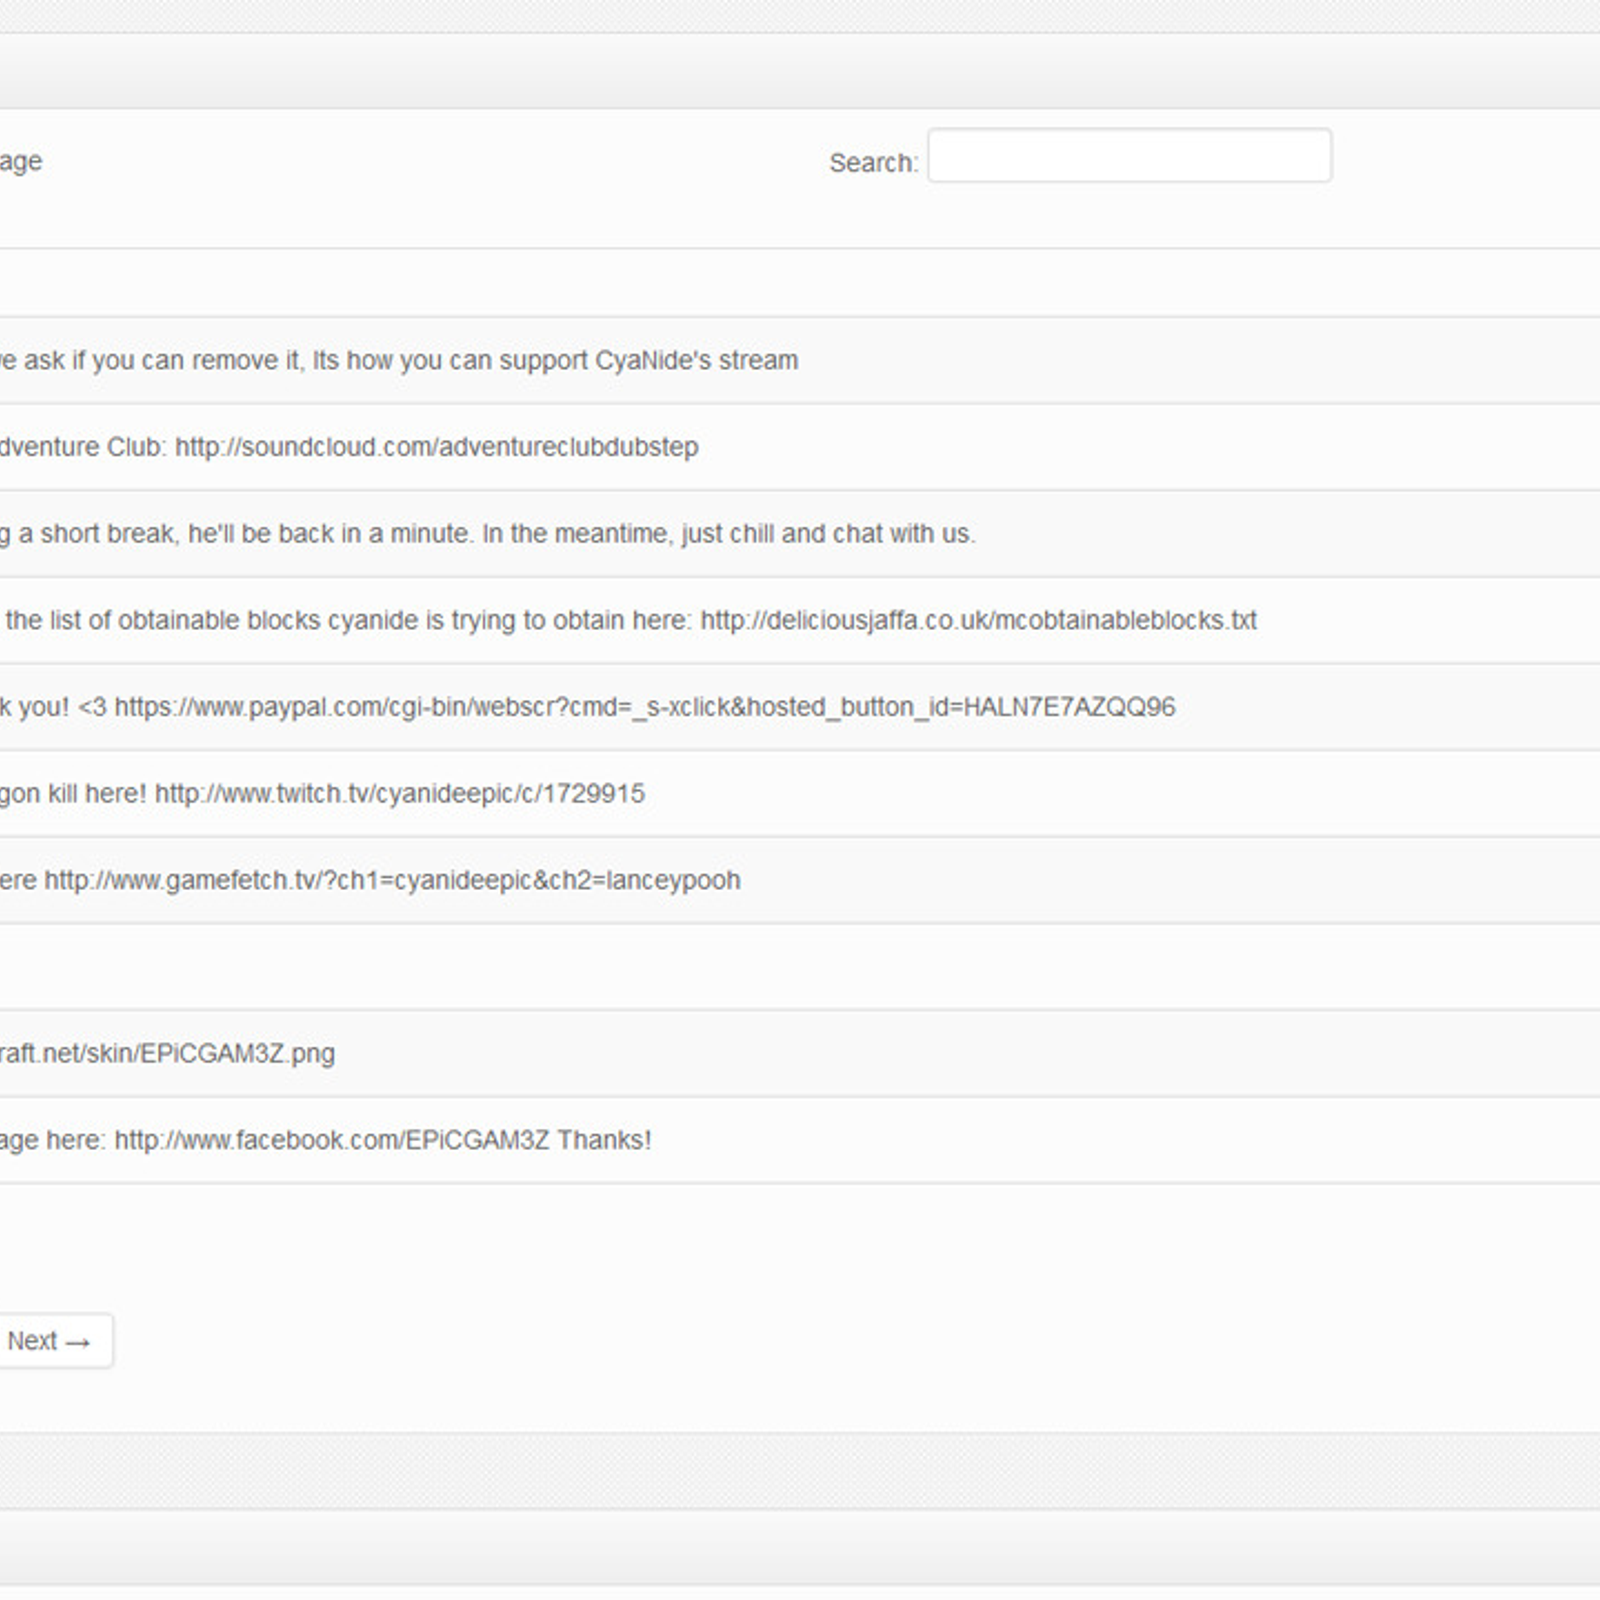The height and width of the screenshot is (1600, 1600).
Task: Open the twitch.tv cyanideepic clip link
Action: 400,794
